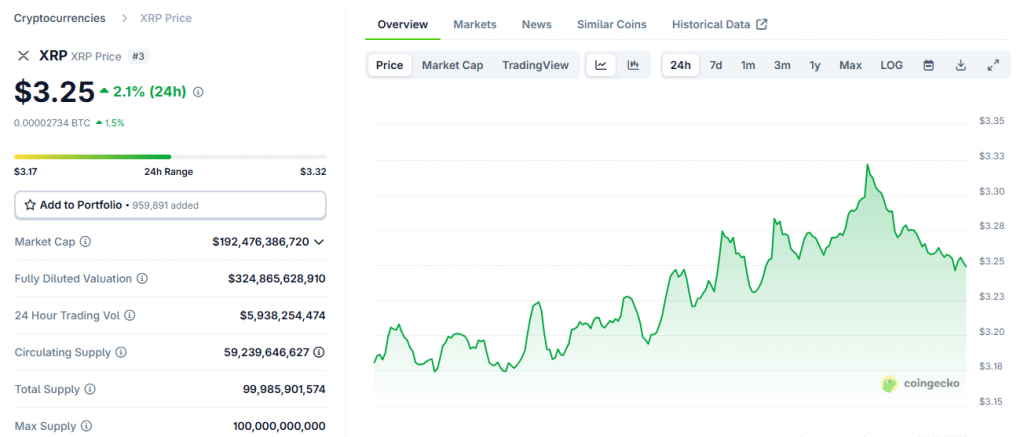Click the CoinGecko logo on chart
The image size is (1024, 437).
[889, 383]
